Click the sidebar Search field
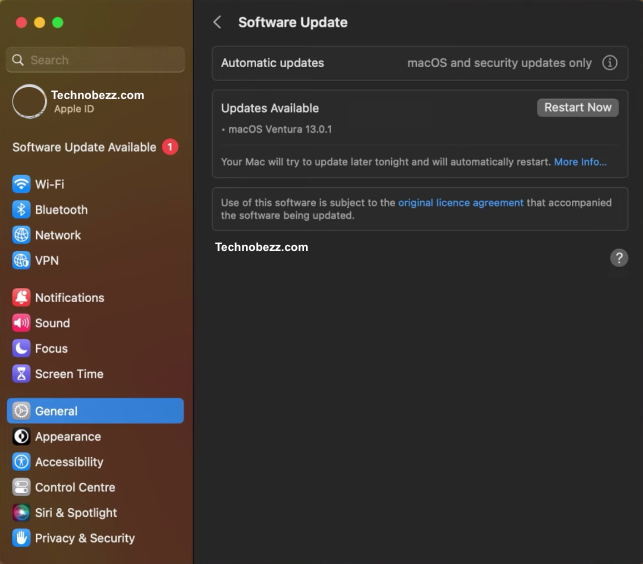The width and height of the screenshot is (643, 564). click(x=96, y=60)
